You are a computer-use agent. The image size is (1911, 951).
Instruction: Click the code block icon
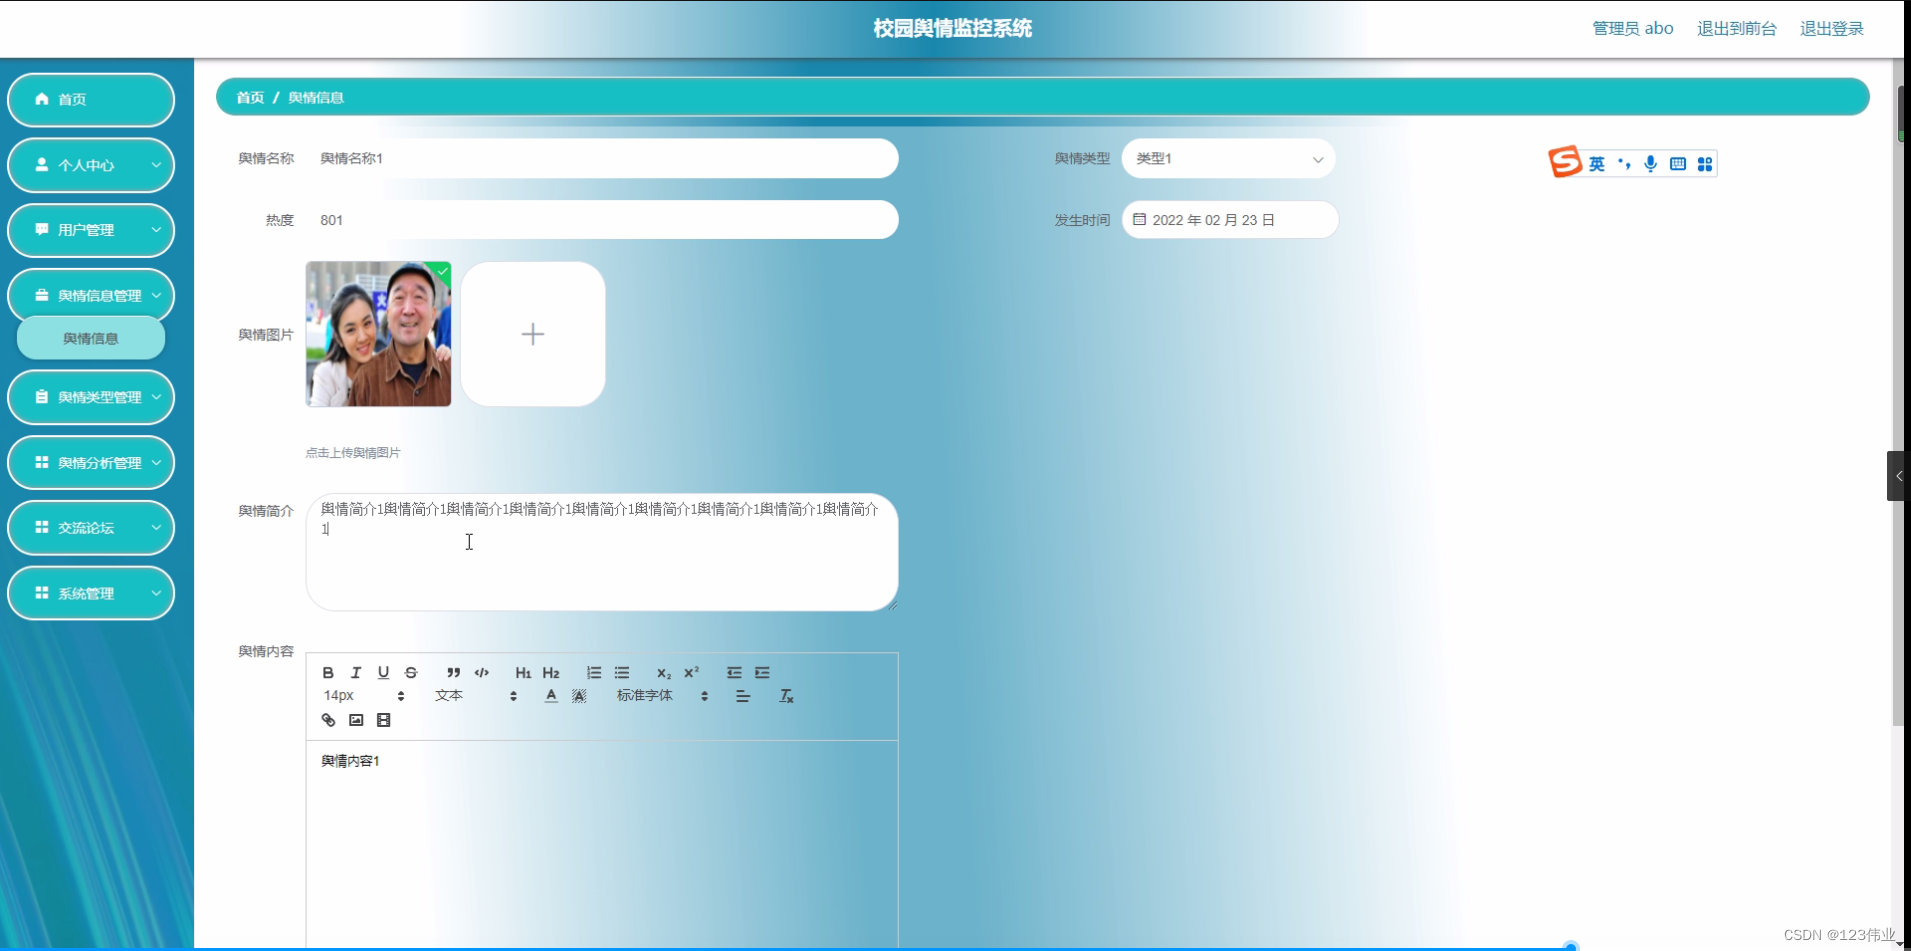pyautogui.click(x=482, y=672)
